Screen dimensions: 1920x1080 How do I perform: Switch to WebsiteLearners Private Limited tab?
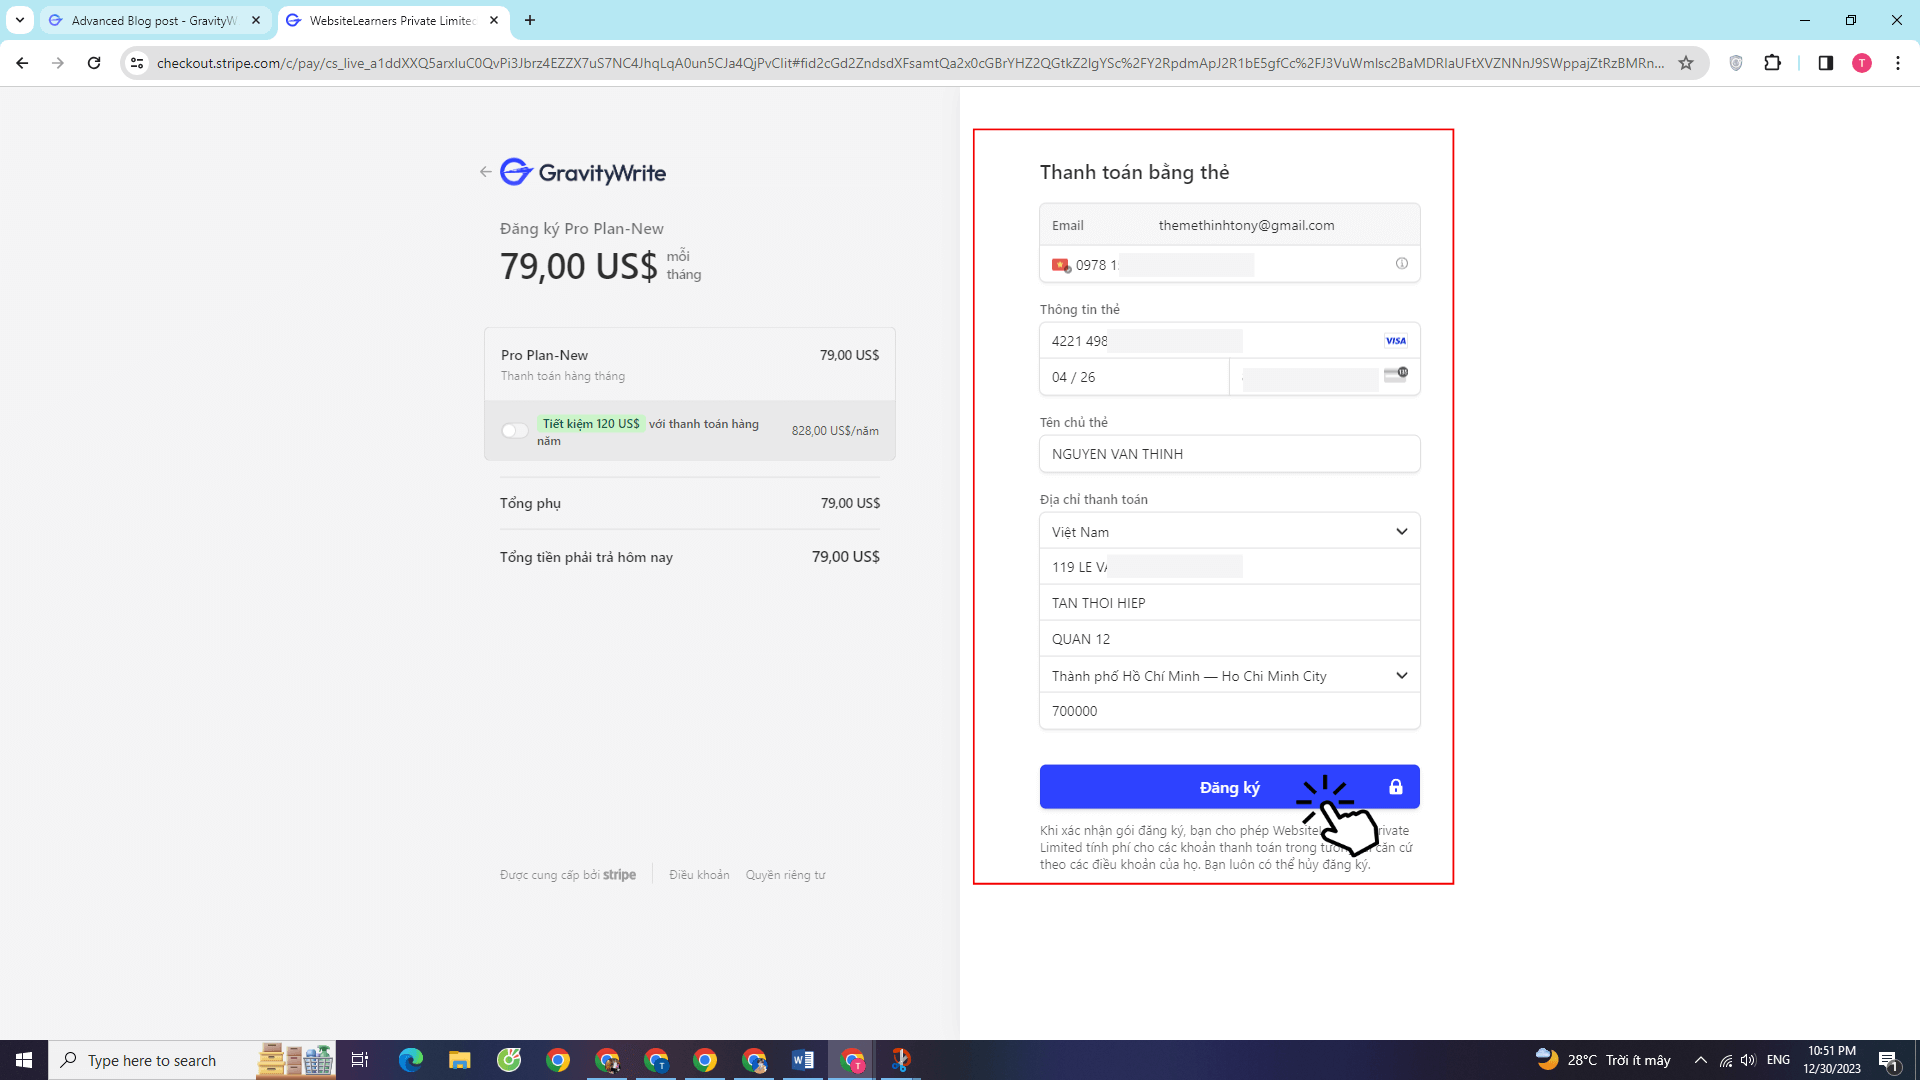393,20
